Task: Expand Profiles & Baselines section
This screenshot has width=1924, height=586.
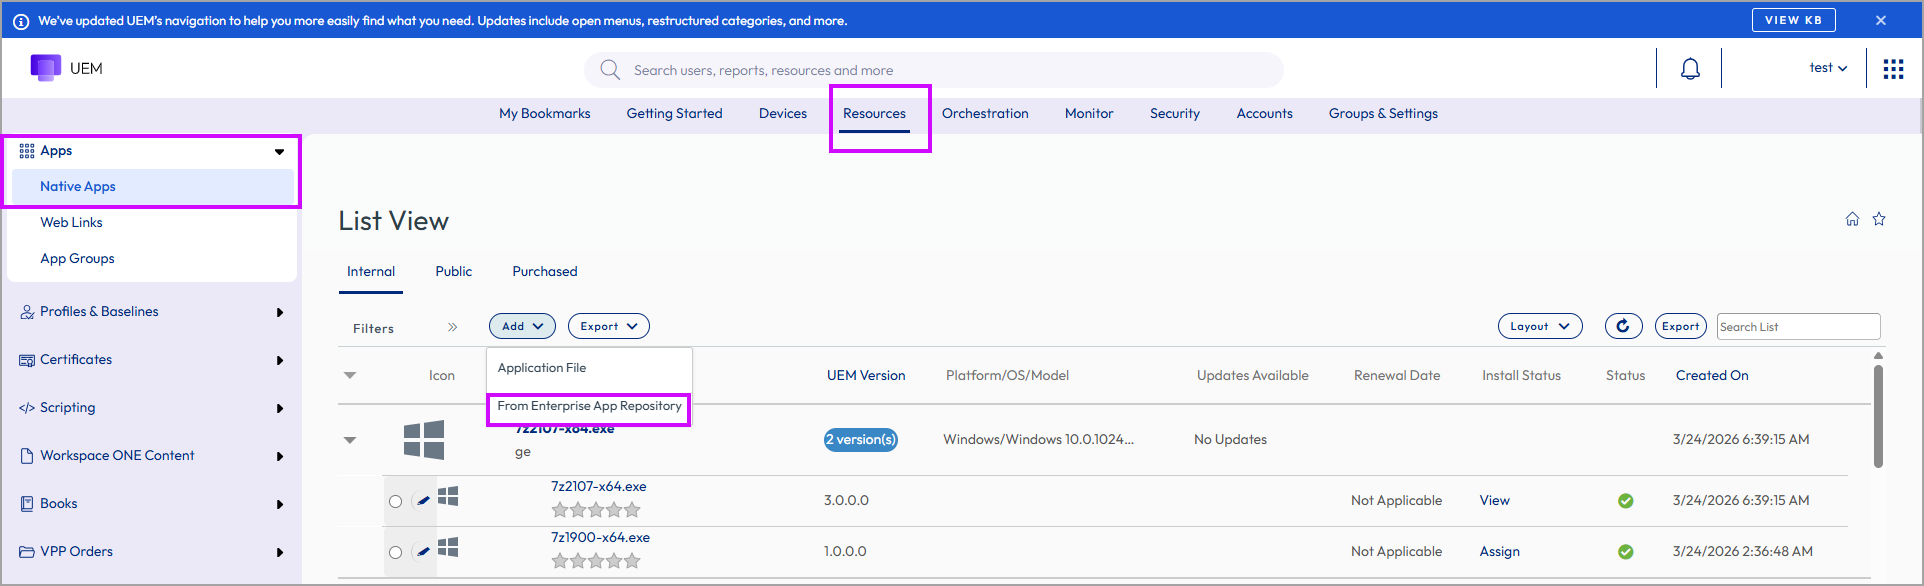Action: (280, 312)
